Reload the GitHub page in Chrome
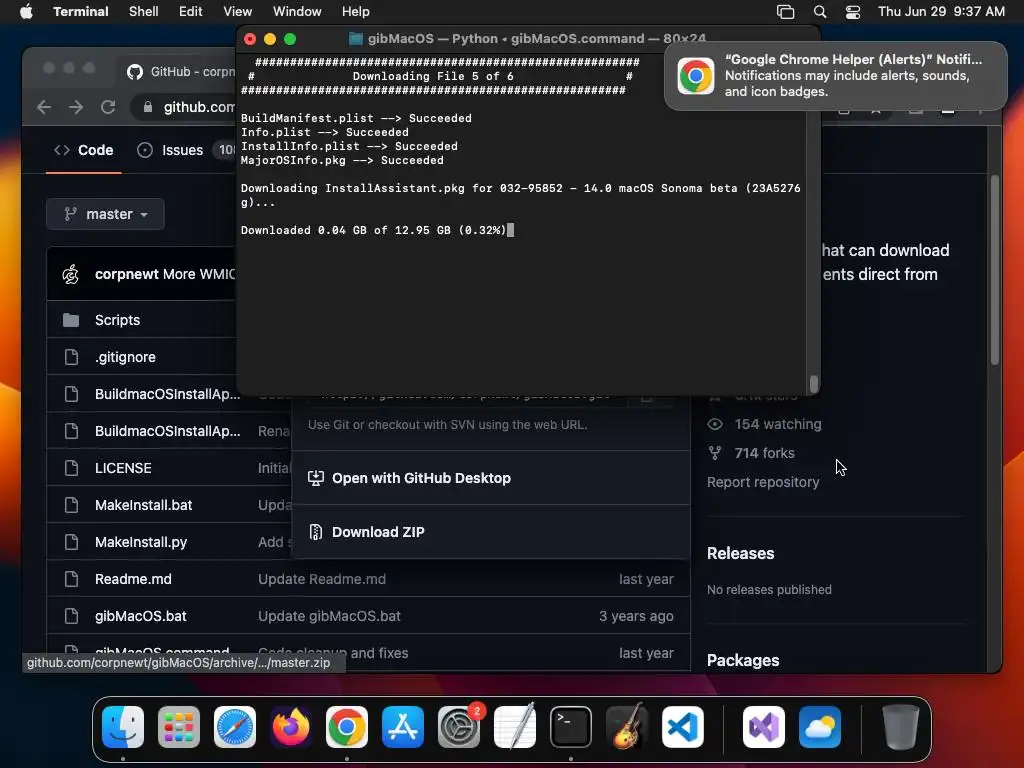This screenshot has height=768, width=1024. pos(108,107)
